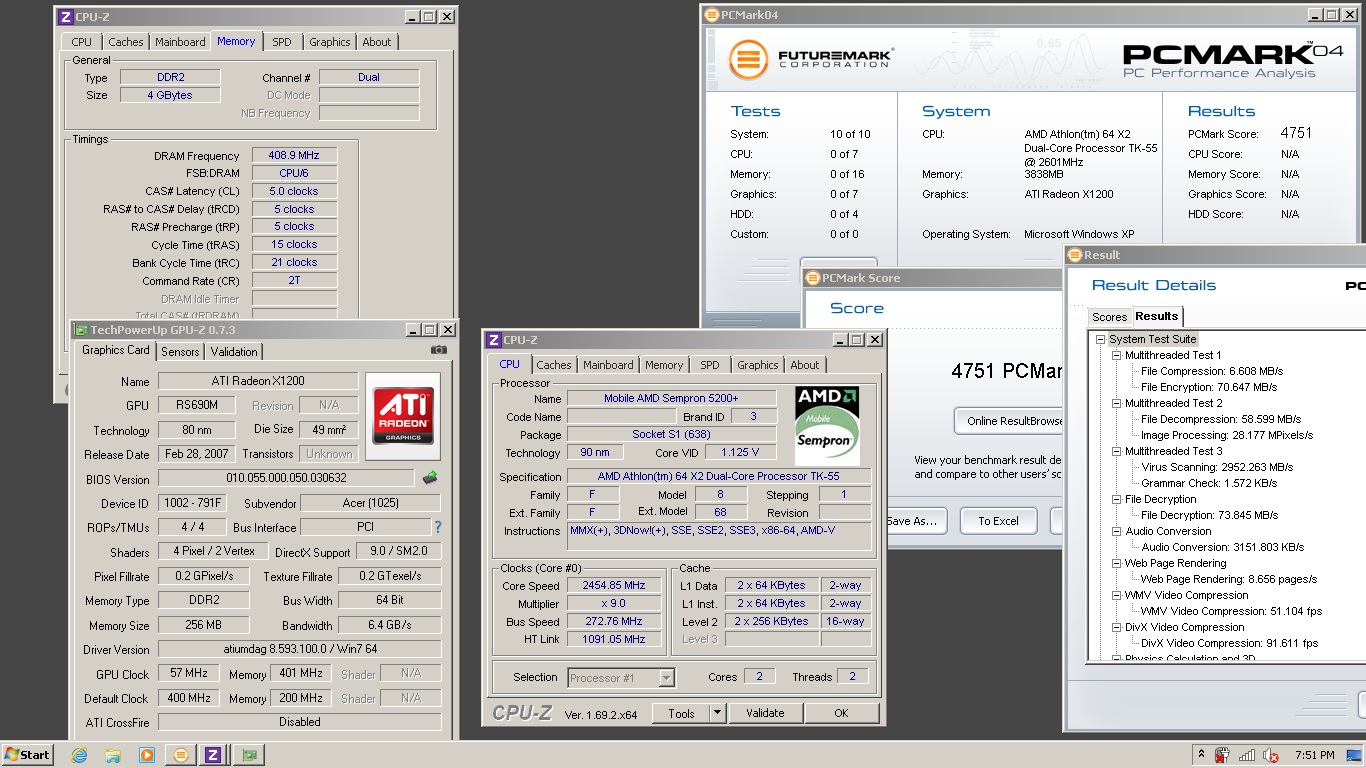1366x768 pixels.
Task: Collapse the Multithreaded Test 2 node
Action: [1117, 403]
